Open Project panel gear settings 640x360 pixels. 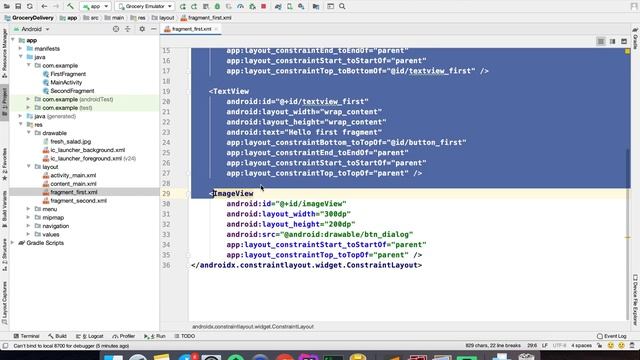pos(142,29)
